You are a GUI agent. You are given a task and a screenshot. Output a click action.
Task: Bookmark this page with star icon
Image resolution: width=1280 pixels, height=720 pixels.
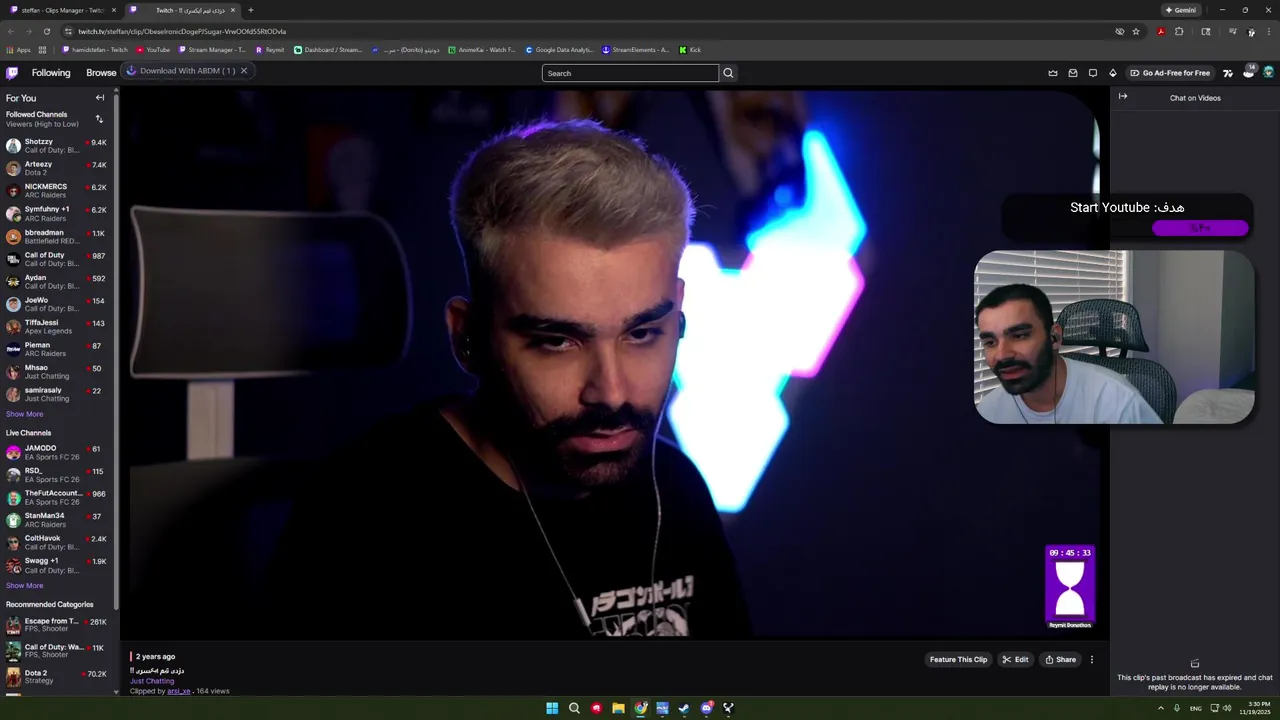click(1136, 31)
